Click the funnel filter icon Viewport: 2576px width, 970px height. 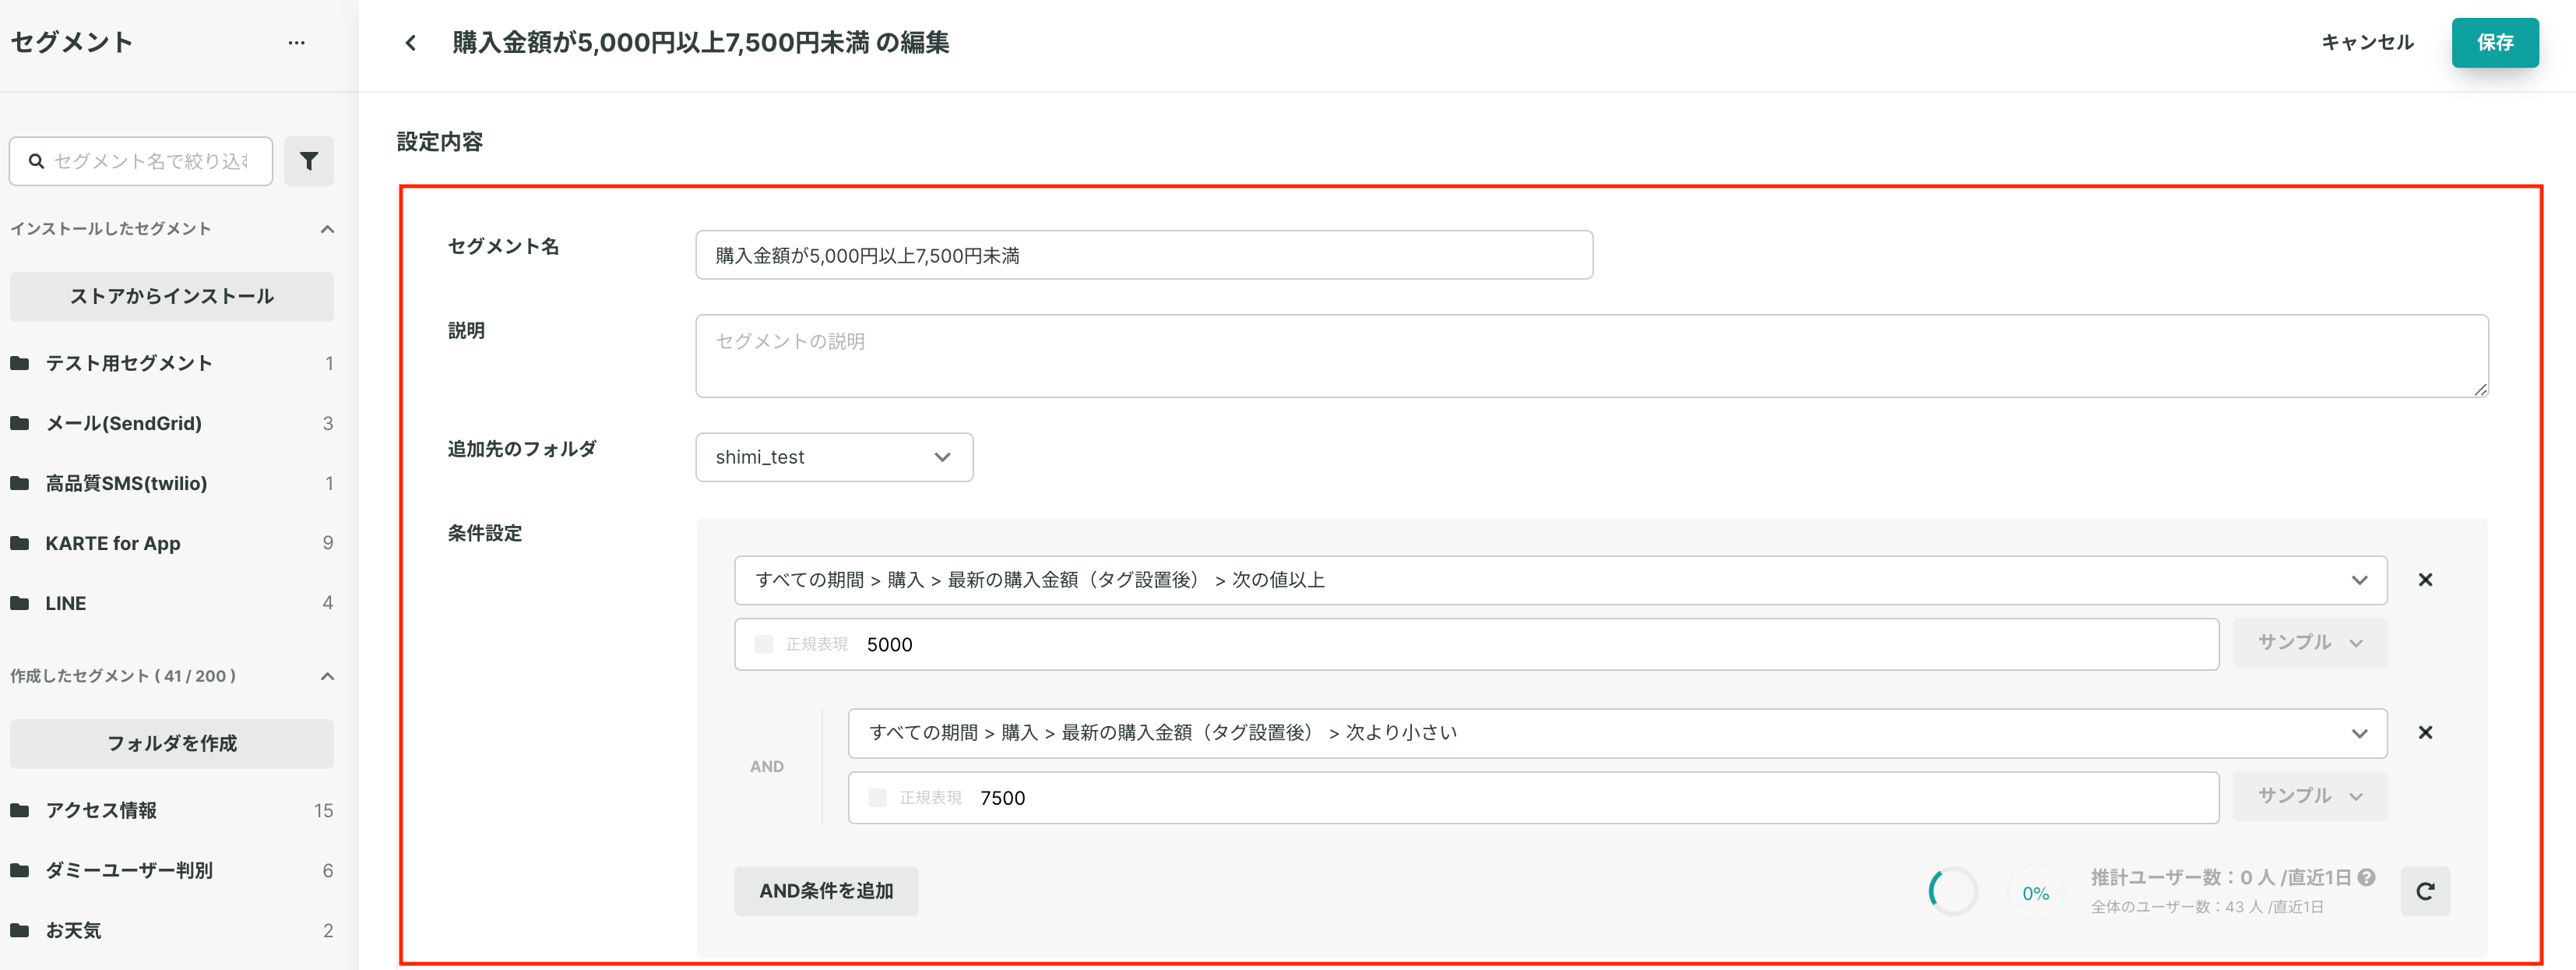coord(309,161)
